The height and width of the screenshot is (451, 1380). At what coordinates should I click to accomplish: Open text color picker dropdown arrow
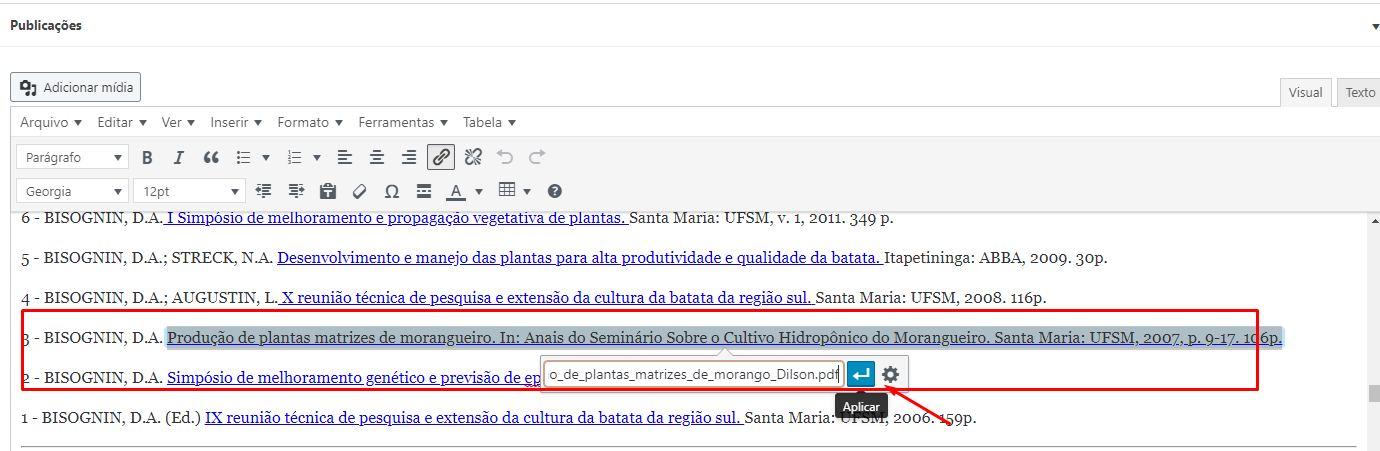point(479,191)
